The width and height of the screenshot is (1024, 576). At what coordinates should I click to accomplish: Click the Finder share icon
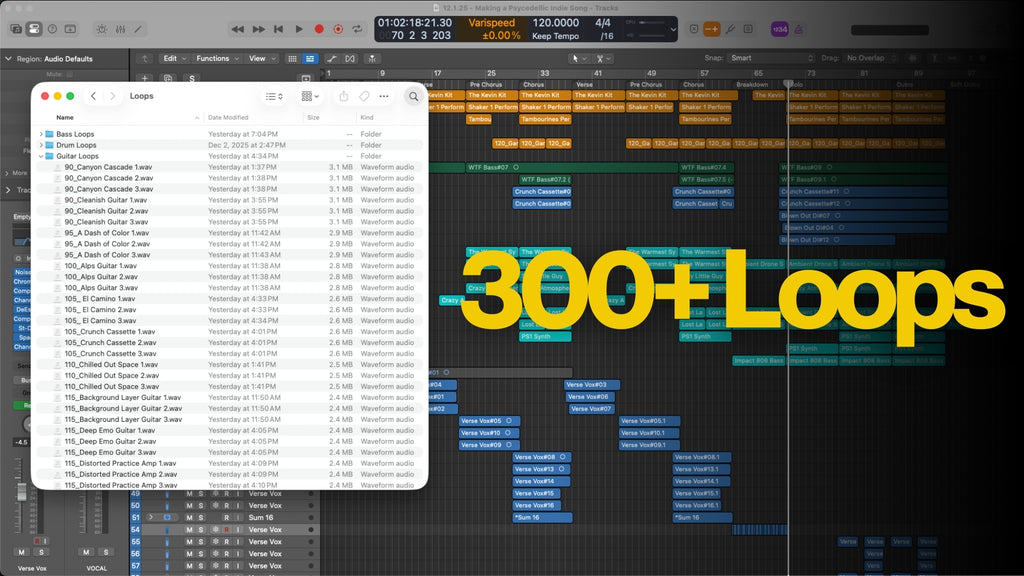[x=343, y=96]
